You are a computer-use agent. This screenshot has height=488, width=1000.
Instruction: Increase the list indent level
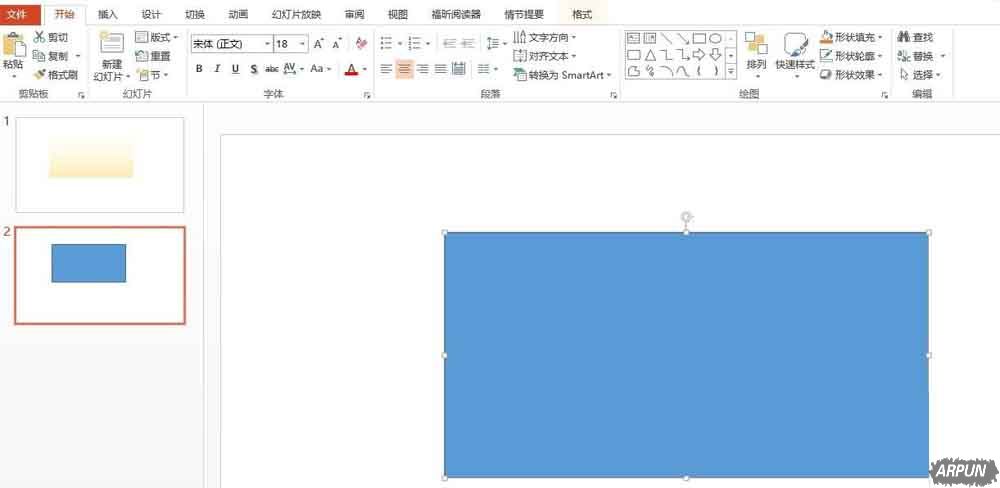point(467,43)
